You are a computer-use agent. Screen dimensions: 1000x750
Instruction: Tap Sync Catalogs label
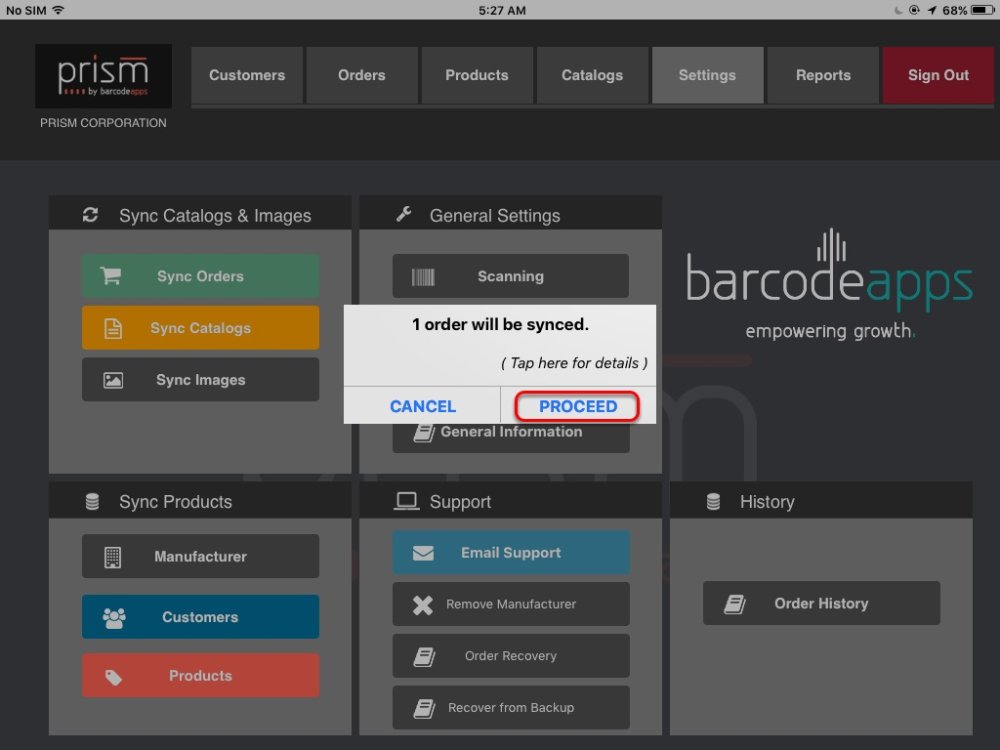(200, 328)
